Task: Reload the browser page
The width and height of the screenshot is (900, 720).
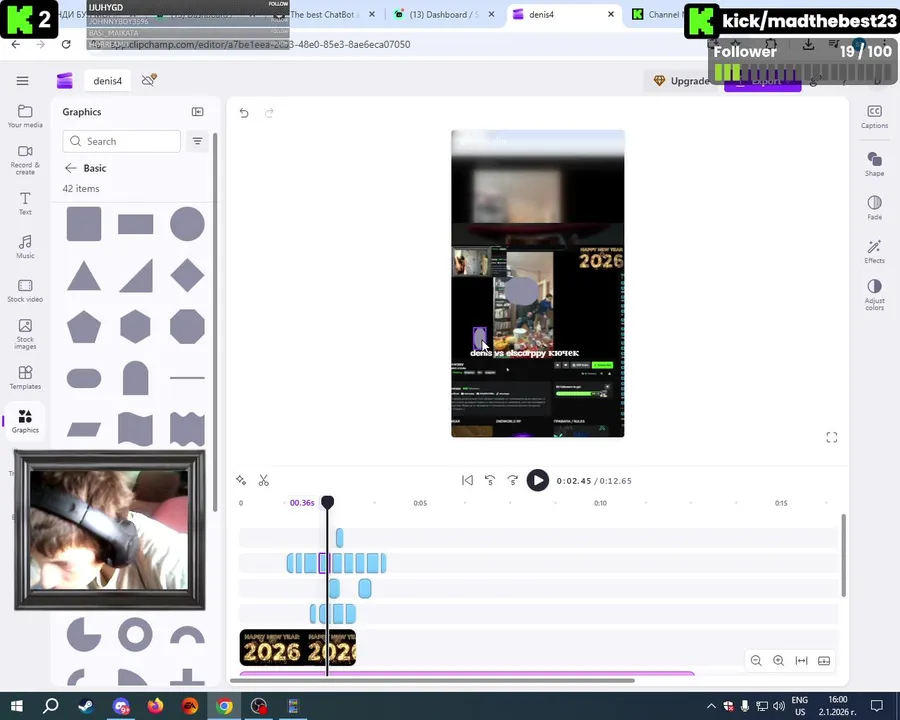Action: 66,44
